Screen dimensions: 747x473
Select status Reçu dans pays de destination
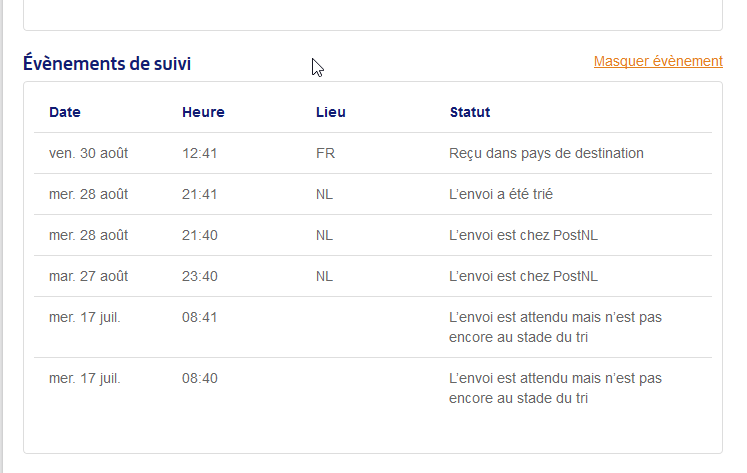click(546, 153)
